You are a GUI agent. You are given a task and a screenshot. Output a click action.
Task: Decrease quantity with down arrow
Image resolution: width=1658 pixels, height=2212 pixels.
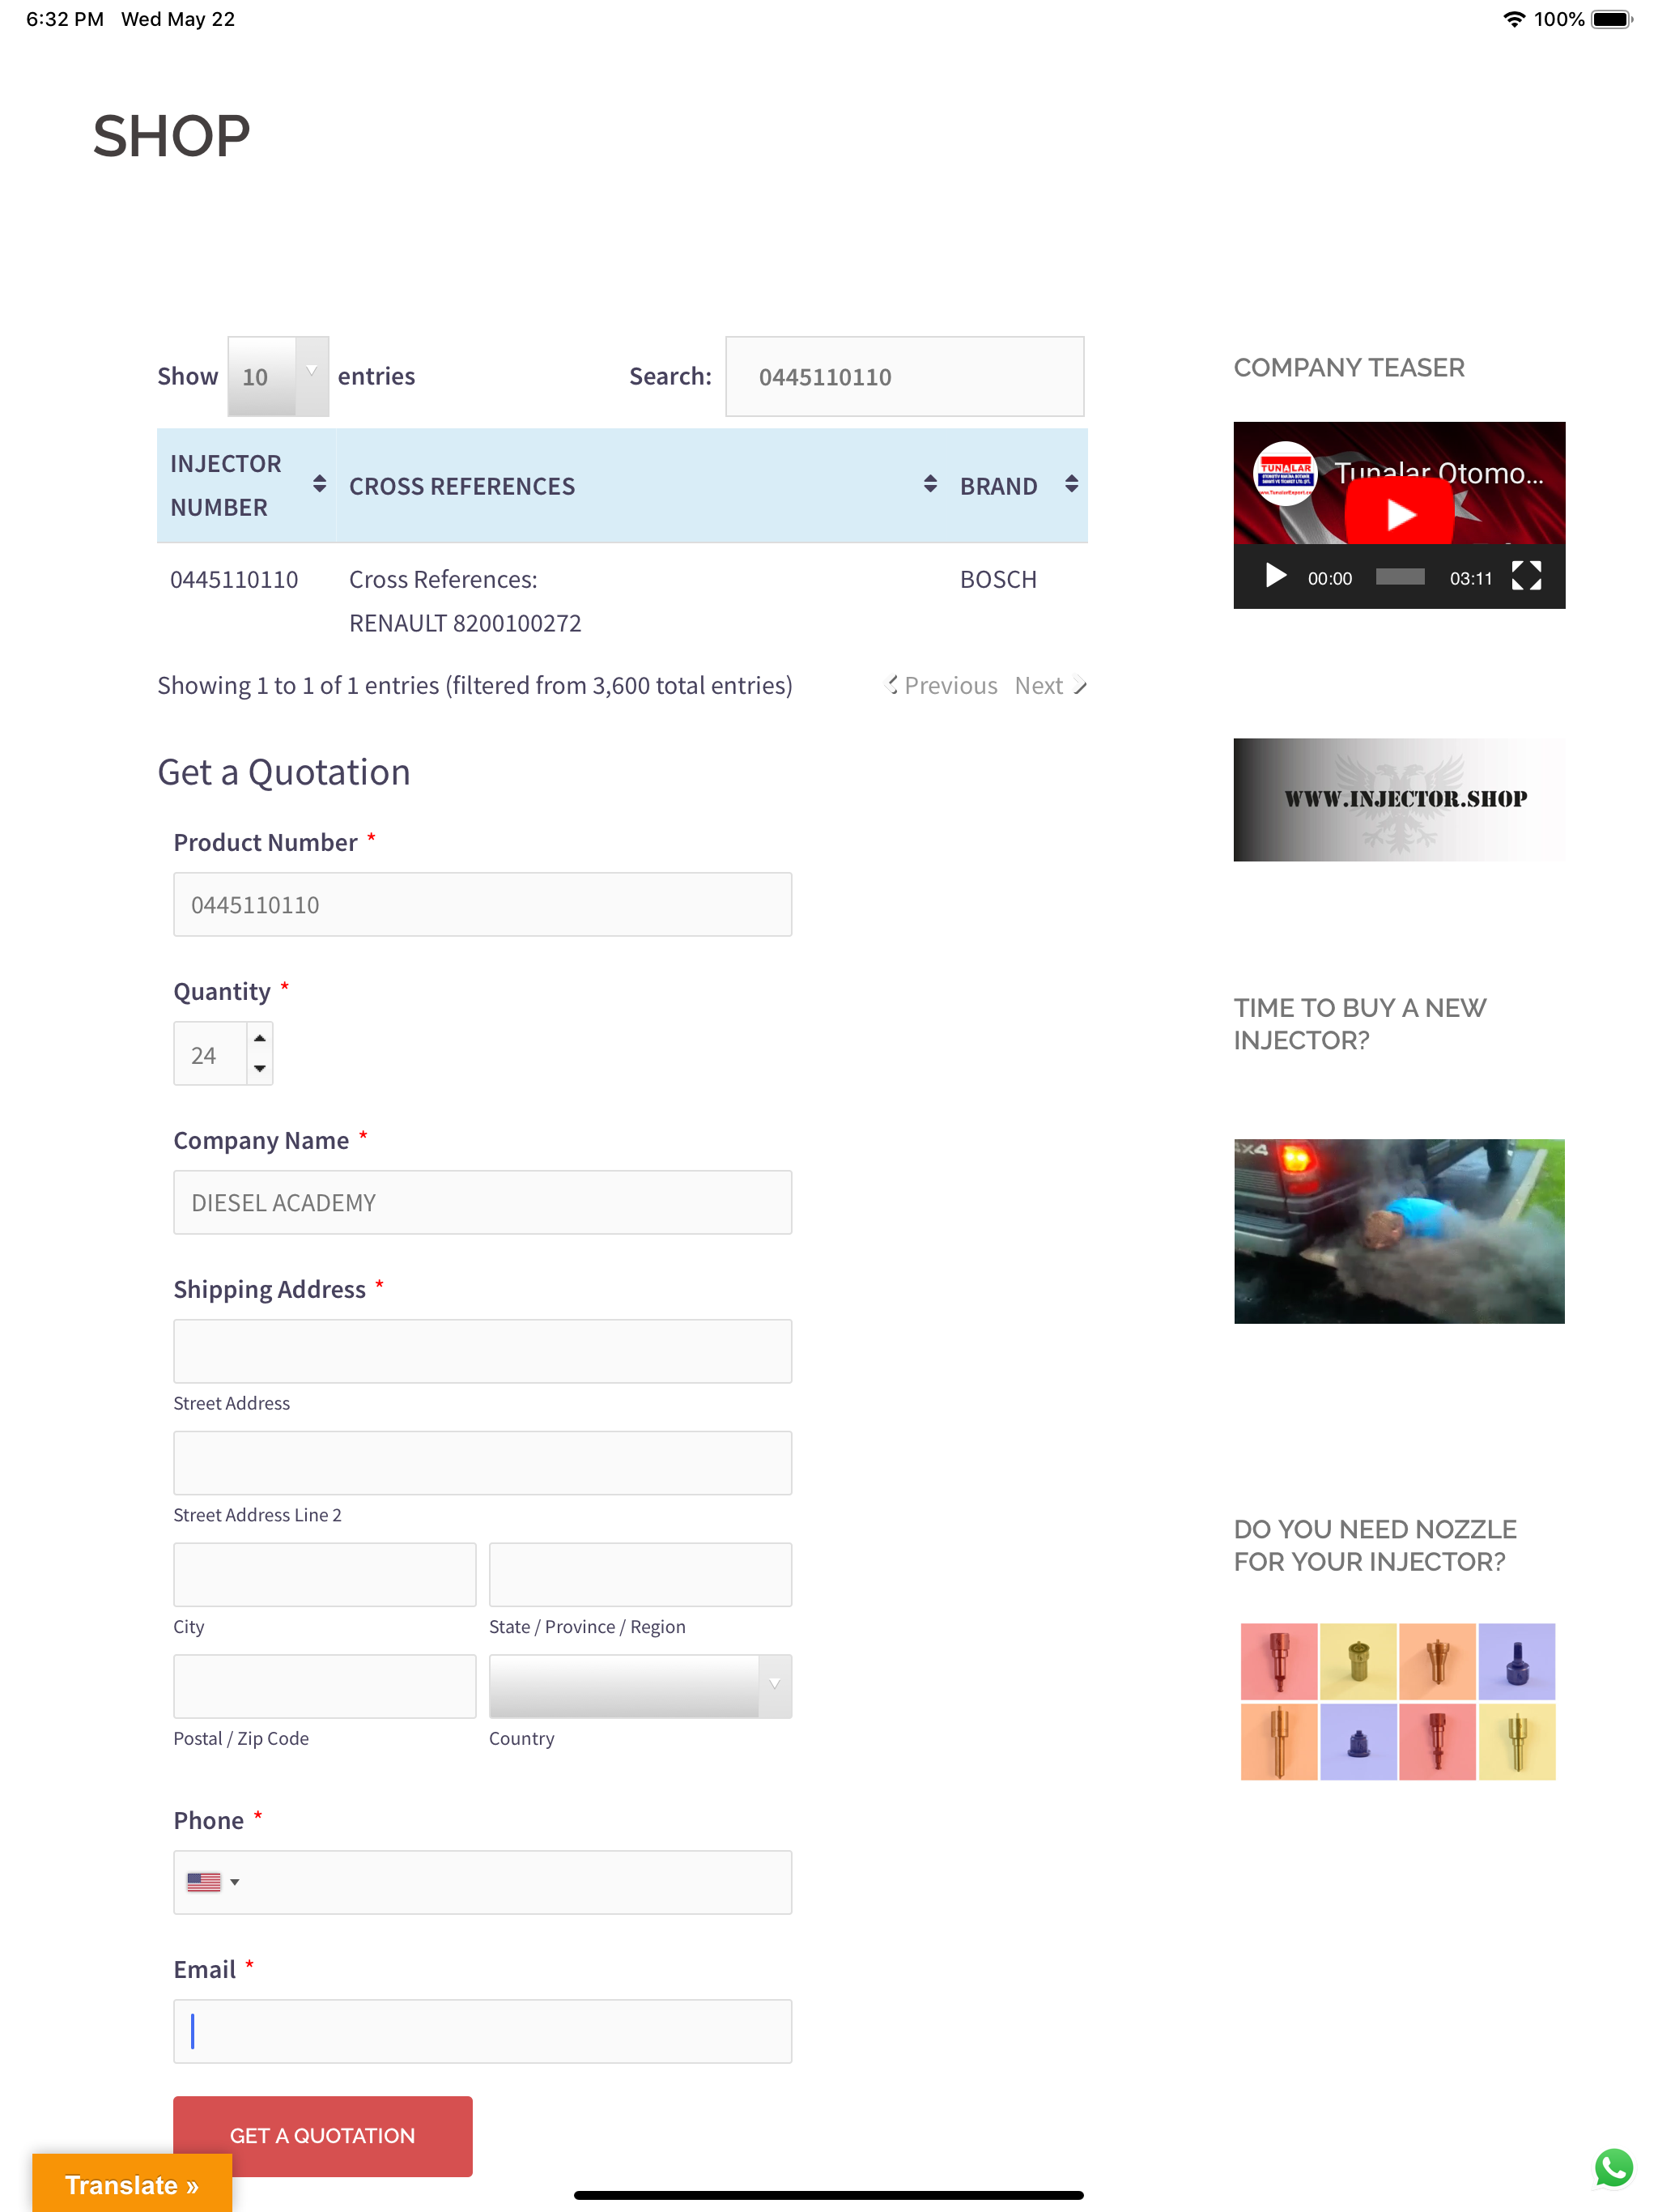[x=259, y=1069]
